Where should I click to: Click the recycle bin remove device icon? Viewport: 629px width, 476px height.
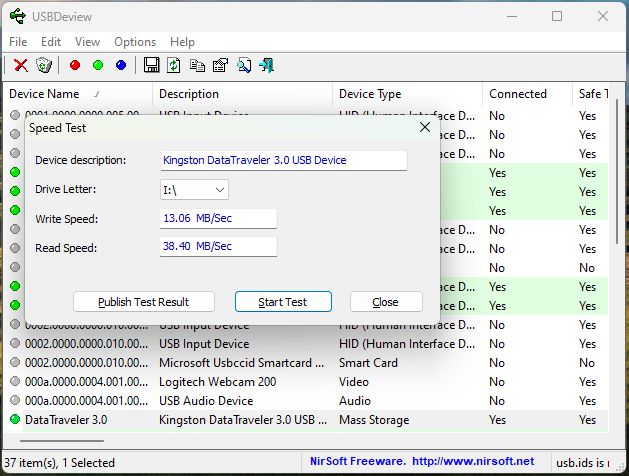coord(44,65)
